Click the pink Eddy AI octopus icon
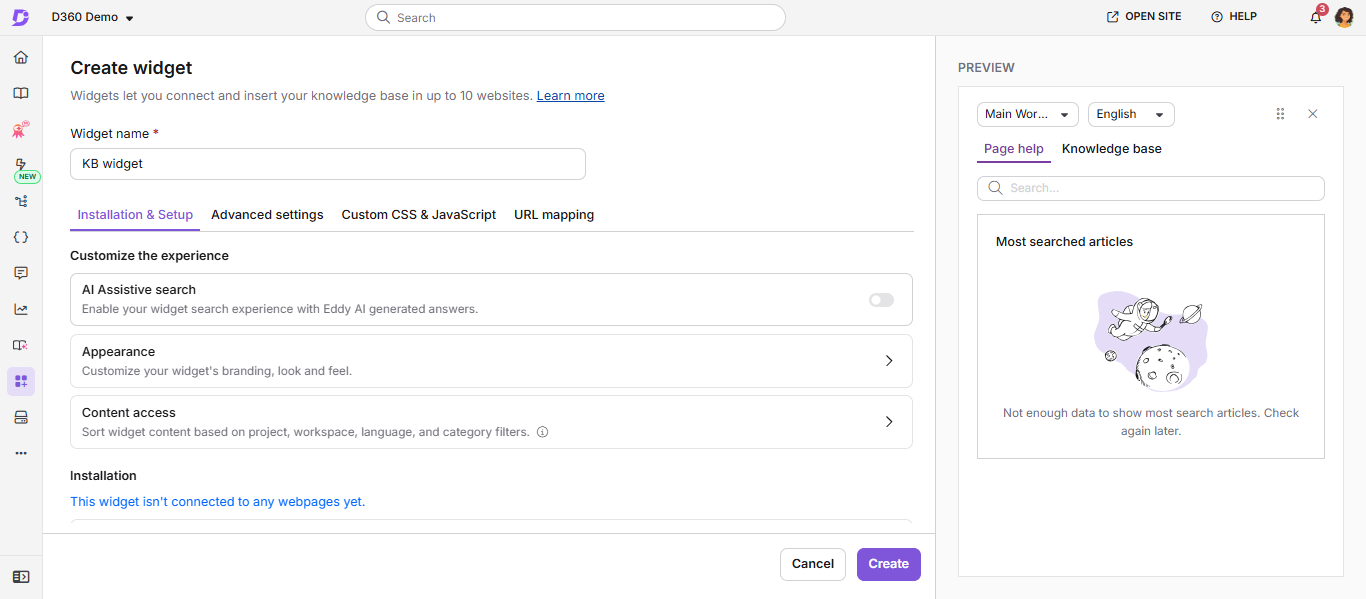 21,129
